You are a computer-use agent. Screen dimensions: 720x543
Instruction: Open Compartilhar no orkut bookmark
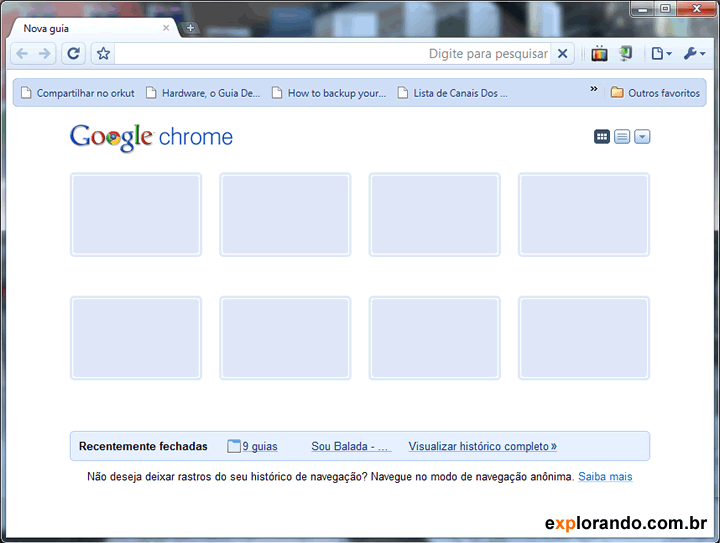click(x=78, y=93)
